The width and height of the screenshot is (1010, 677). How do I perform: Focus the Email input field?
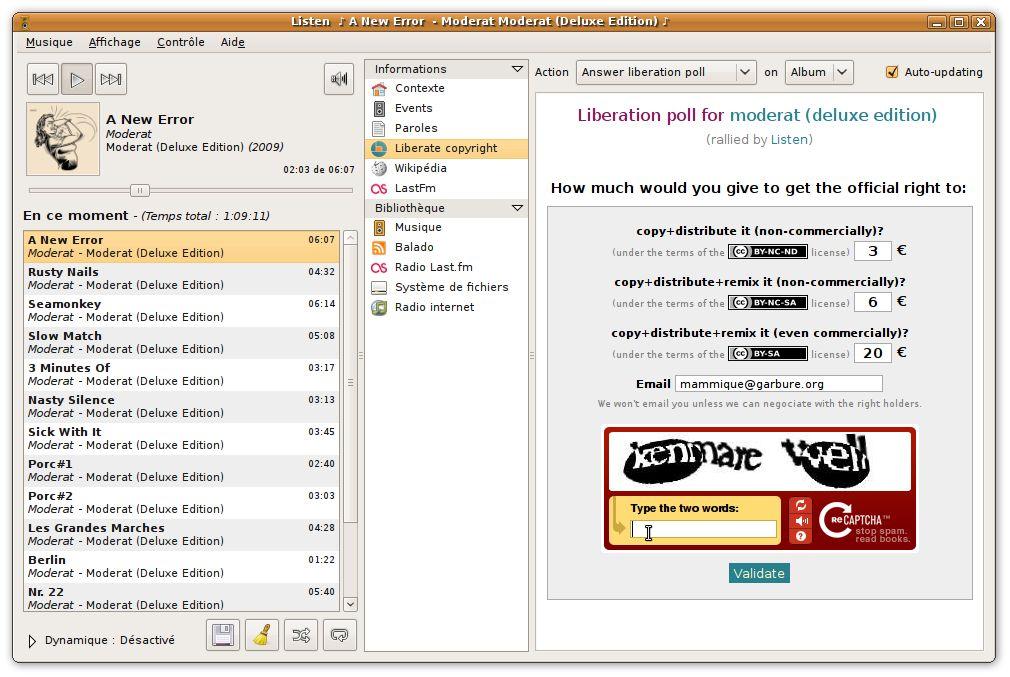coord(779,384)
